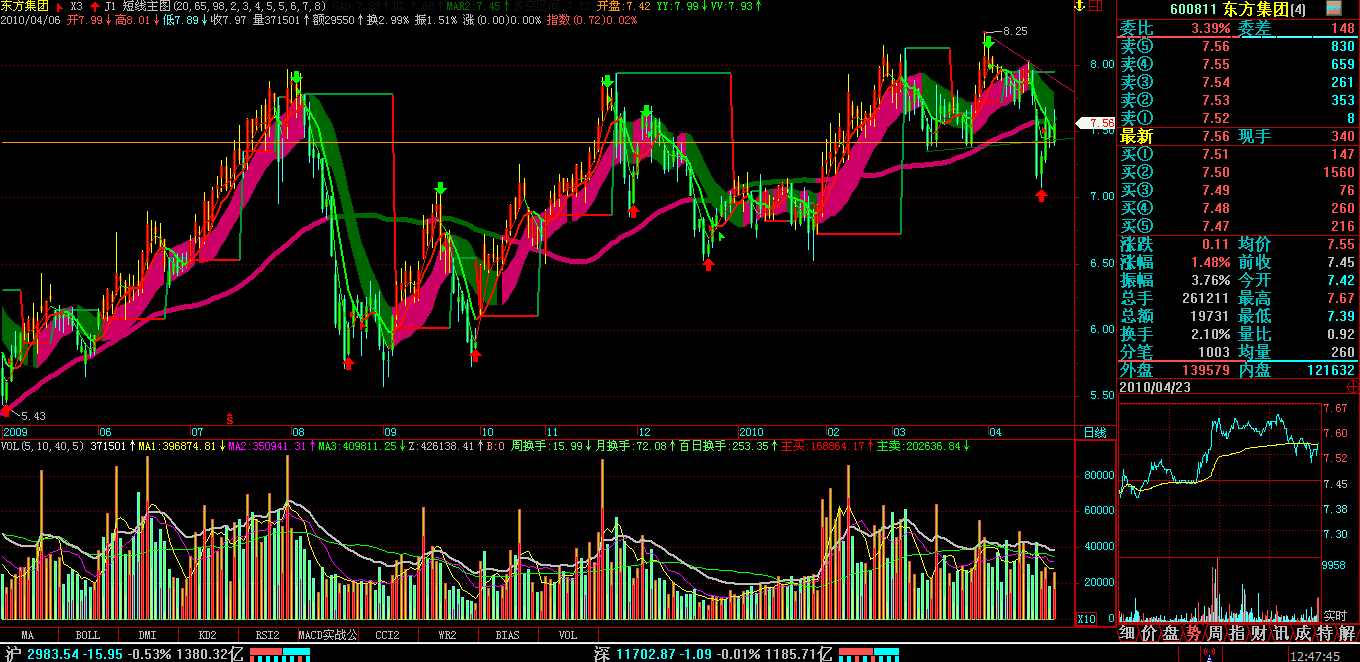Toggle the 实时 real-time label in the mini chart

click(x=1334, y=615)
